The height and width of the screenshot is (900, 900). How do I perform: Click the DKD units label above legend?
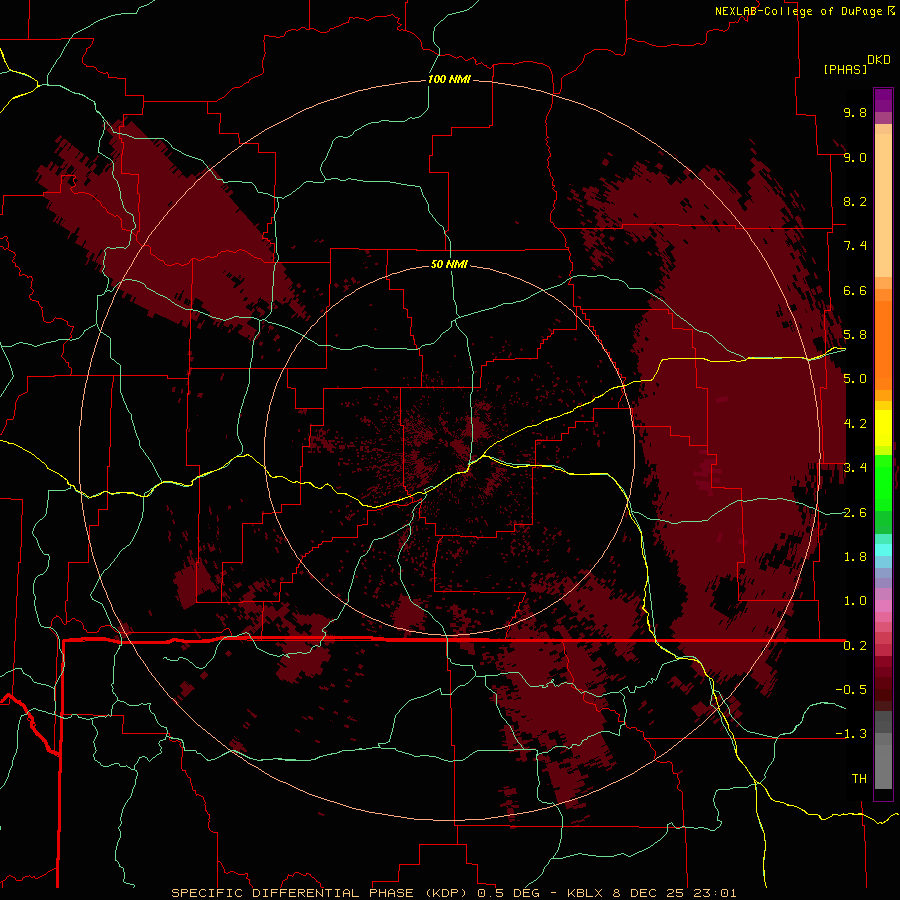pyautogui.click(x=879, y=60)
